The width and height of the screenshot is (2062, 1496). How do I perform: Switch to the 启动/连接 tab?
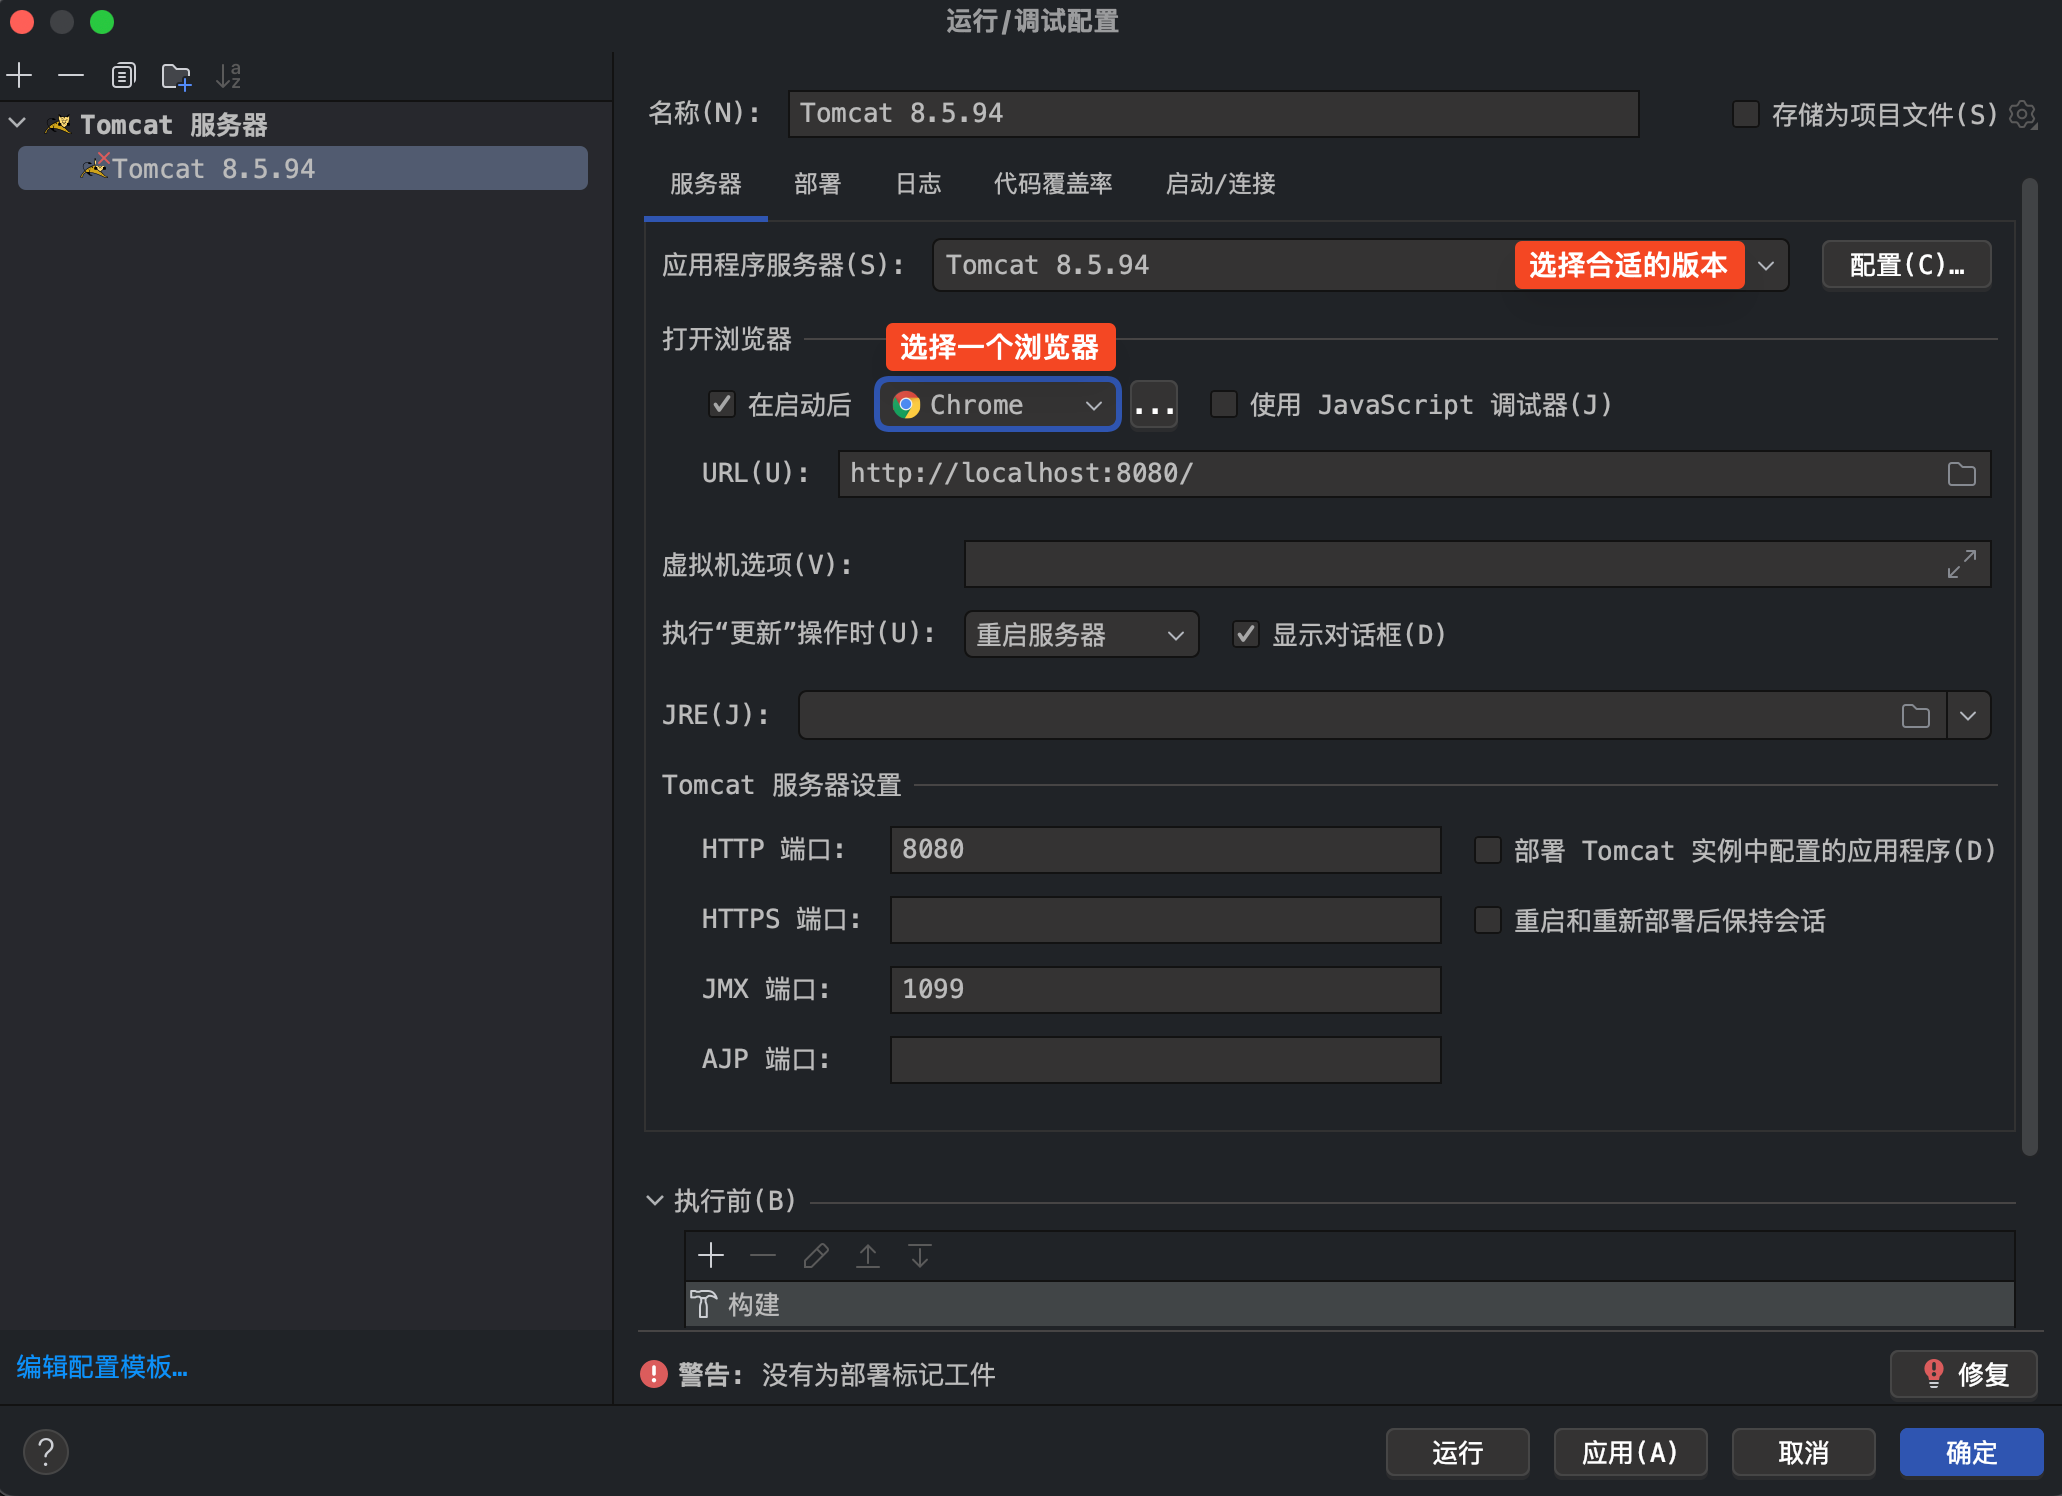[x=1221, y=184]
